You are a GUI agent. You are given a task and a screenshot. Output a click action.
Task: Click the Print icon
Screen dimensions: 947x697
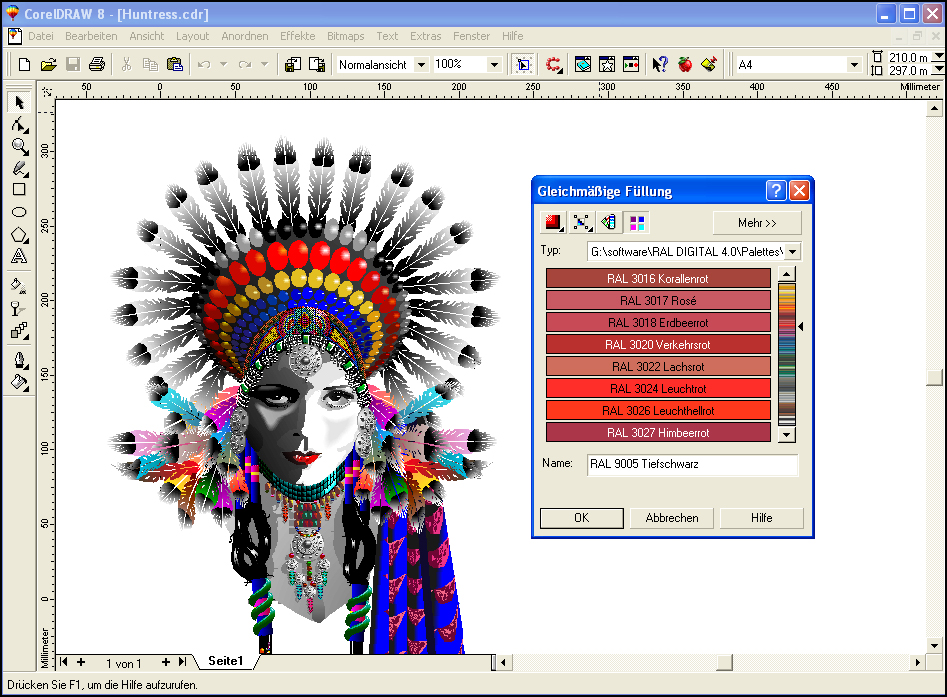(97, 64)
